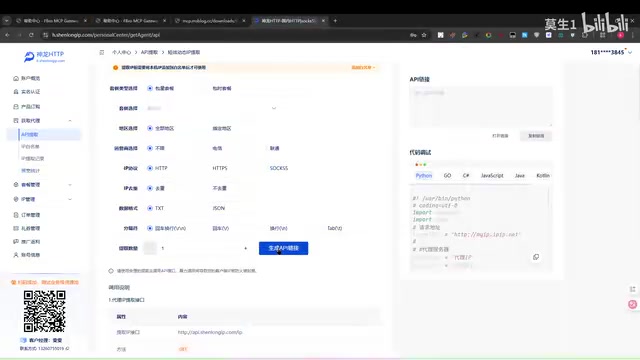Open 账户概览 house icon in sidebar
This screenshot has height=360, width=640.
click(16, 78)
